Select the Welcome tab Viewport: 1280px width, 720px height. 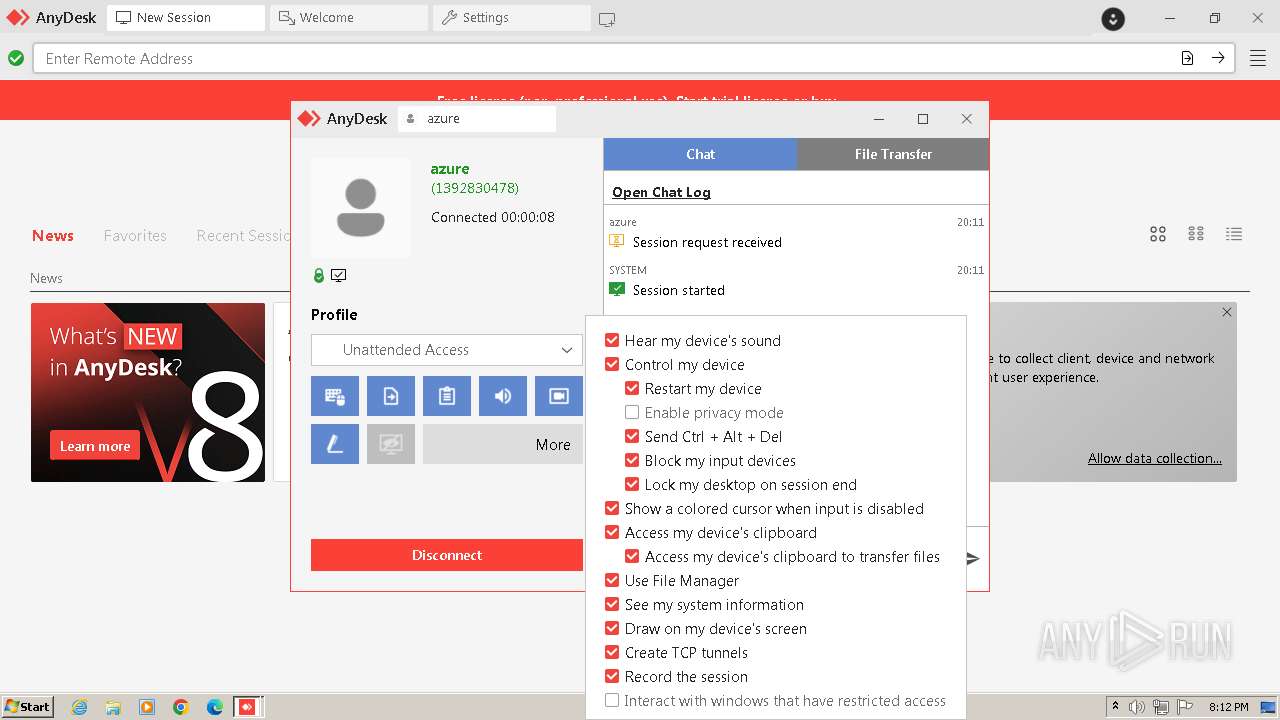tap(349, 18)
